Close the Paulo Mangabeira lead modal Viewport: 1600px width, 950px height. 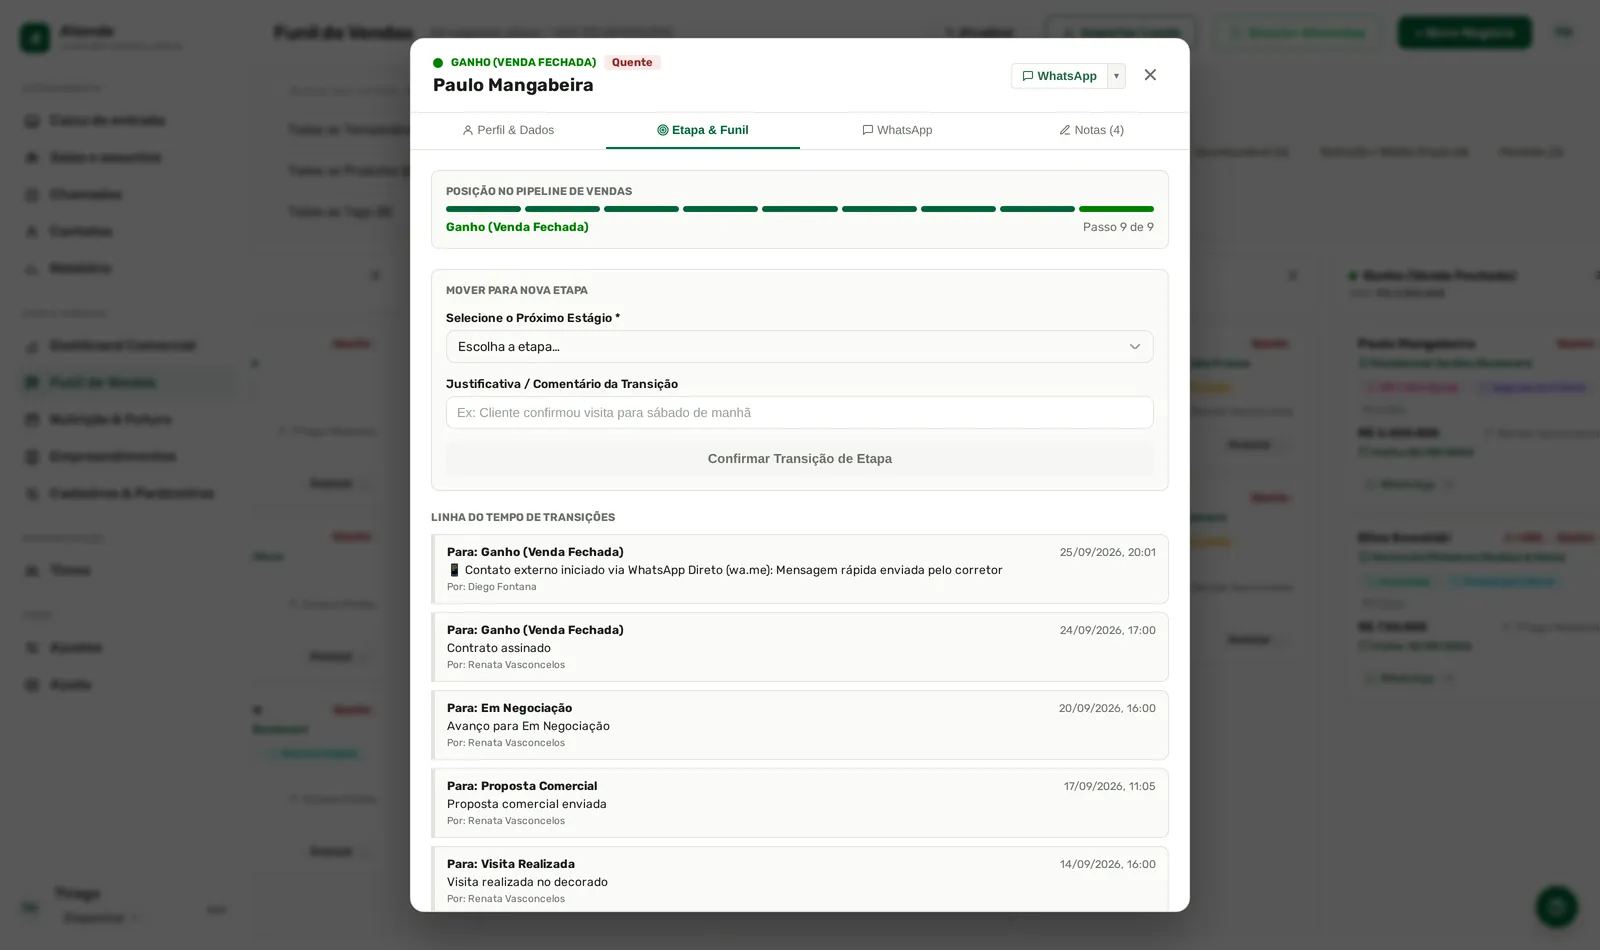coord(1150,75)
